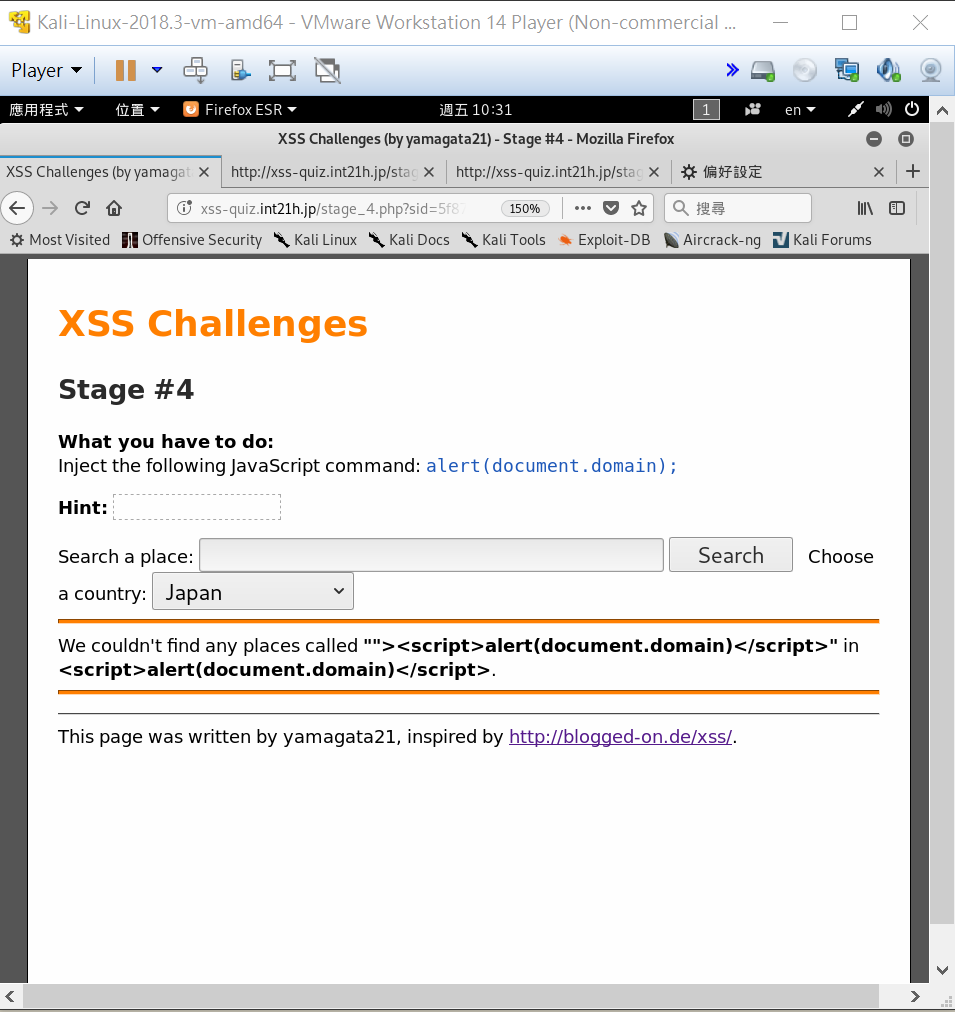Image resolution: width=955 pixels, height=1012 pixels.
Task: Switch to the XSS Challenges tab
Action: click(x=99, y=172)
